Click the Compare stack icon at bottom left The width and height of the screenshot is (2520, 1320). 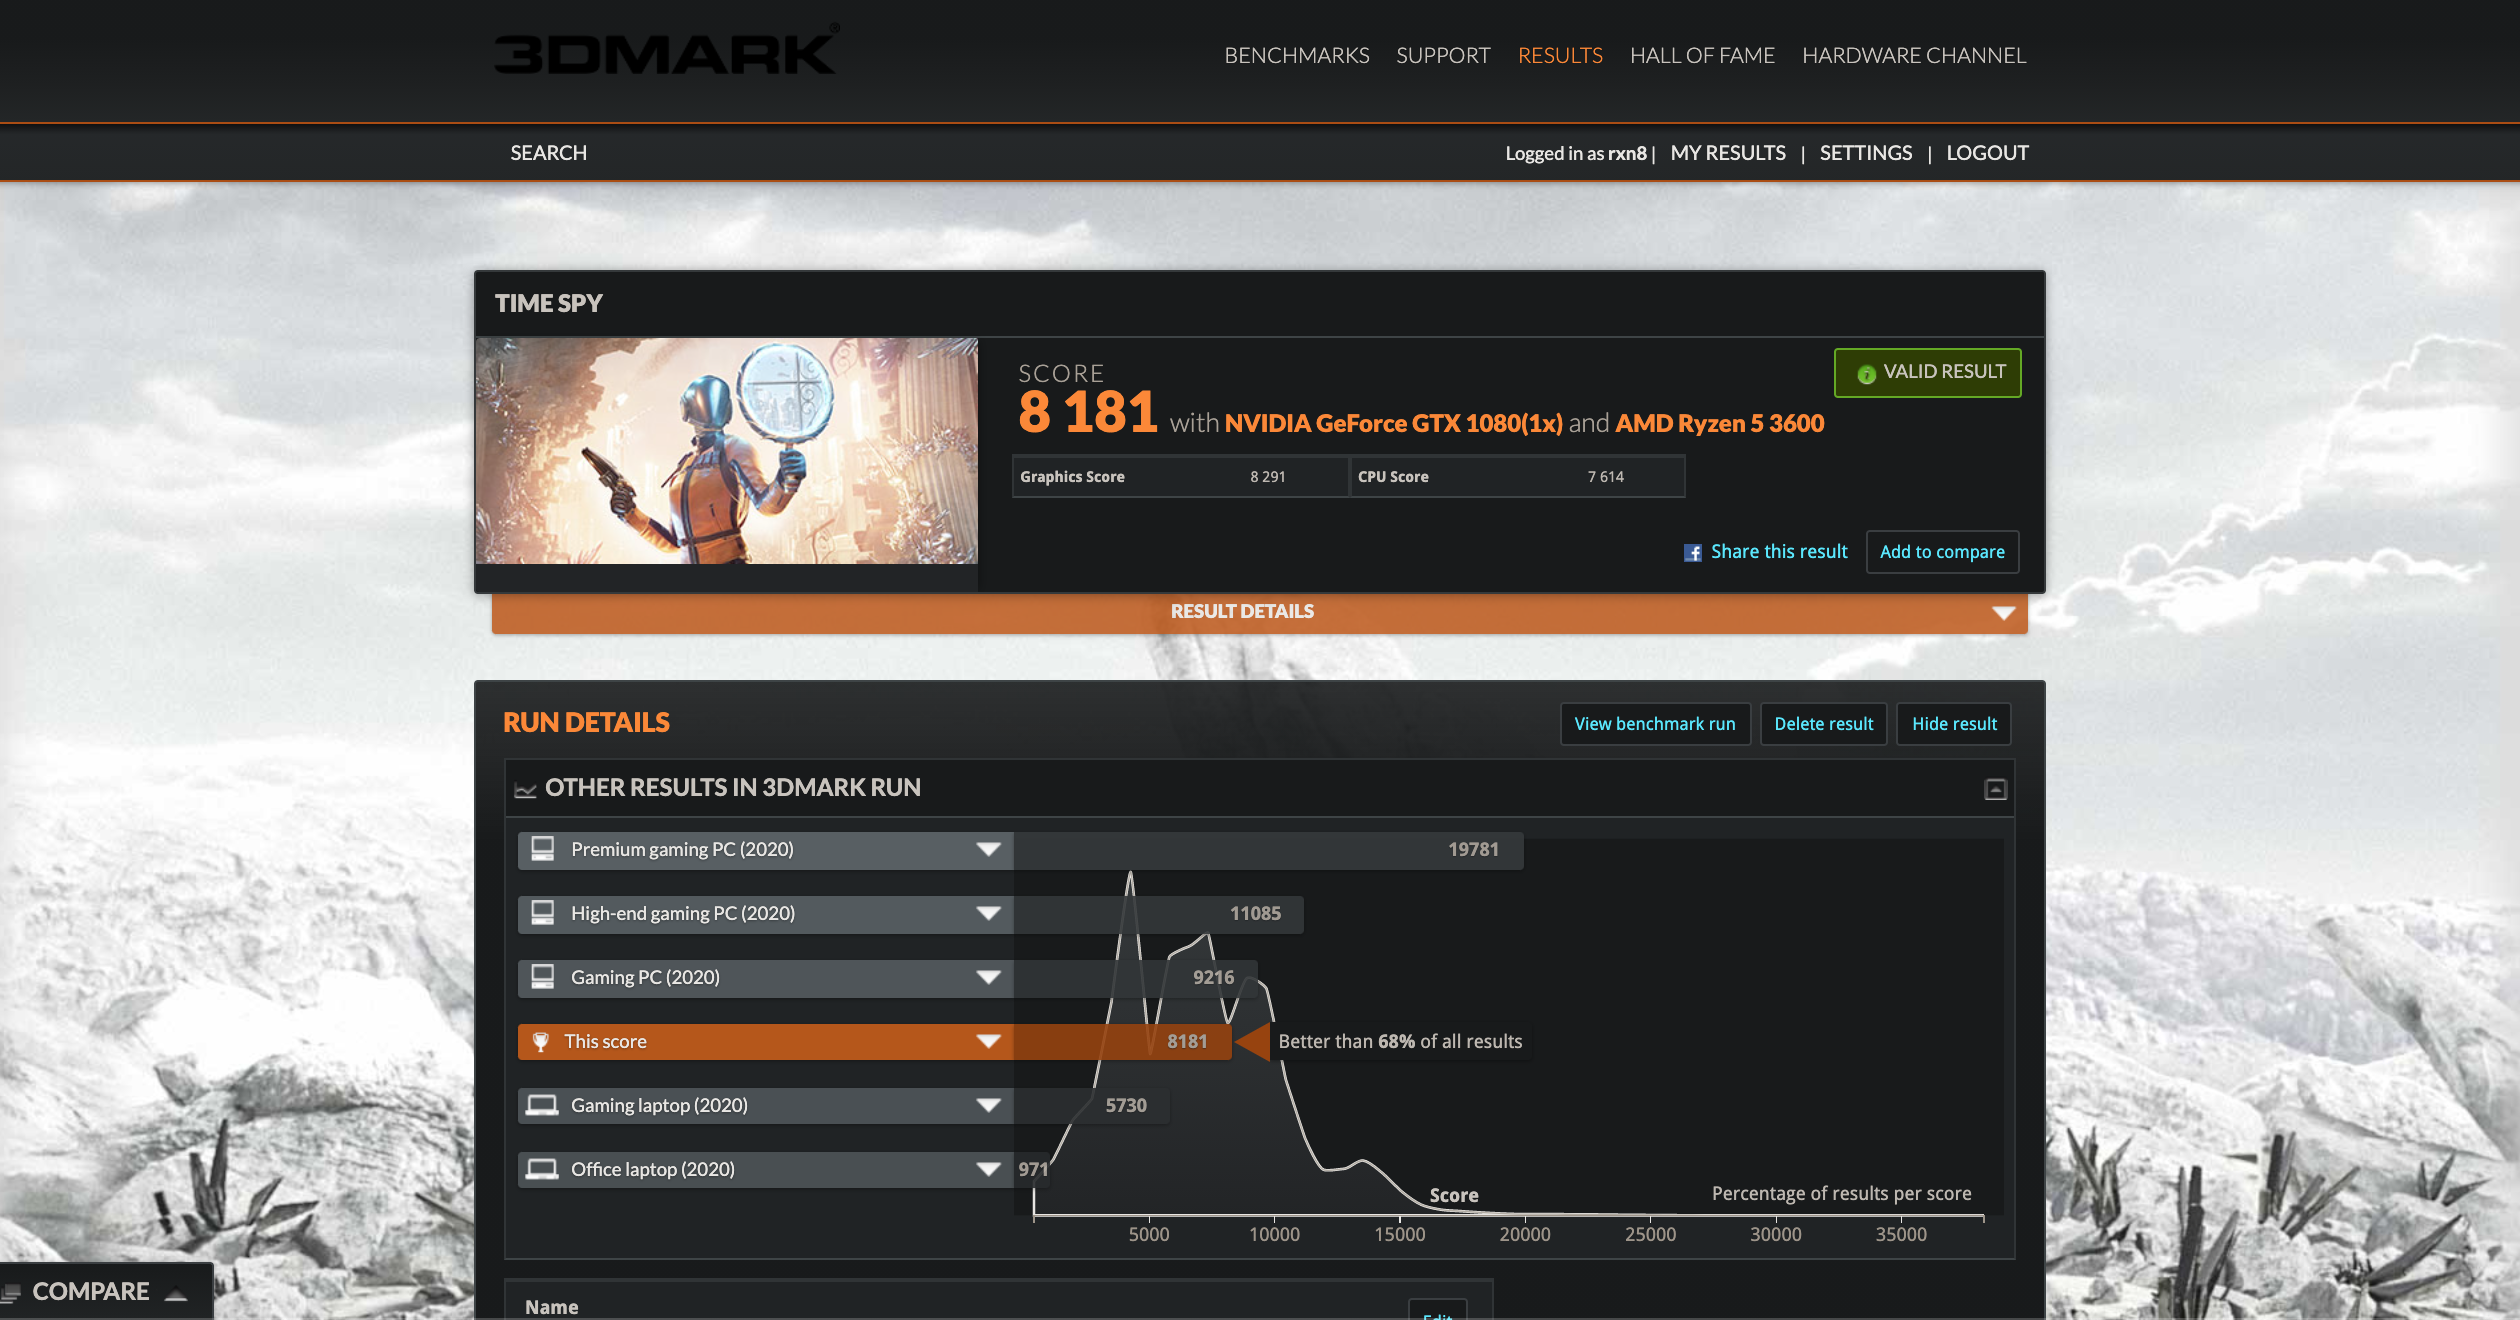[11, 1293]
